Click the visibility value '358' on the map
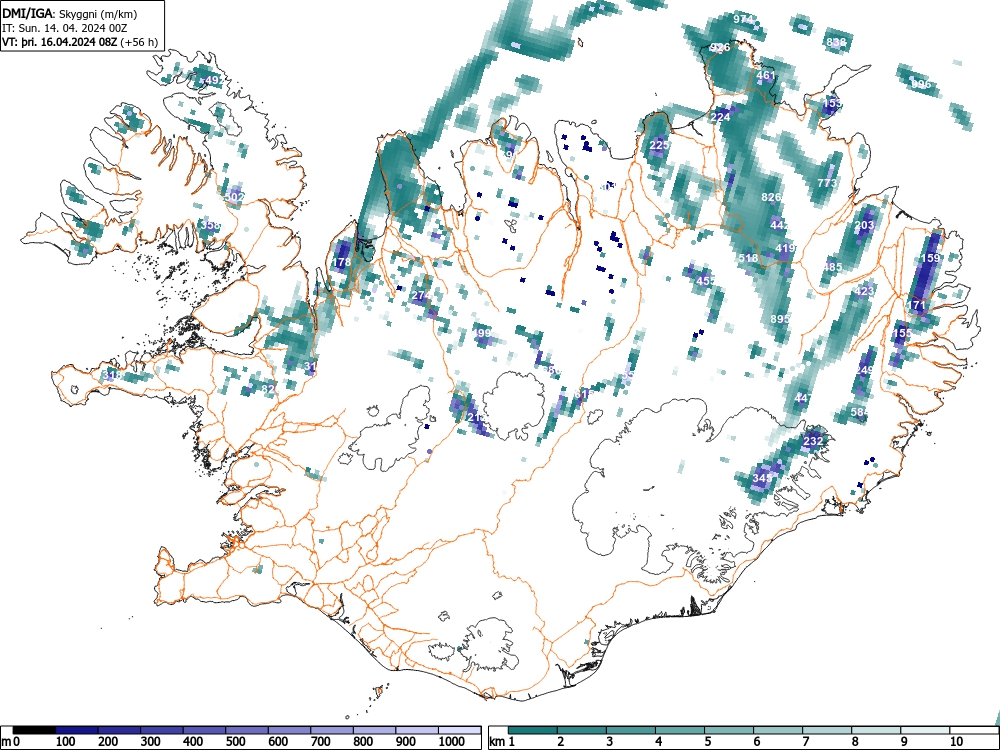Viewport: 1000px width, 750px height. click(210, 224)
